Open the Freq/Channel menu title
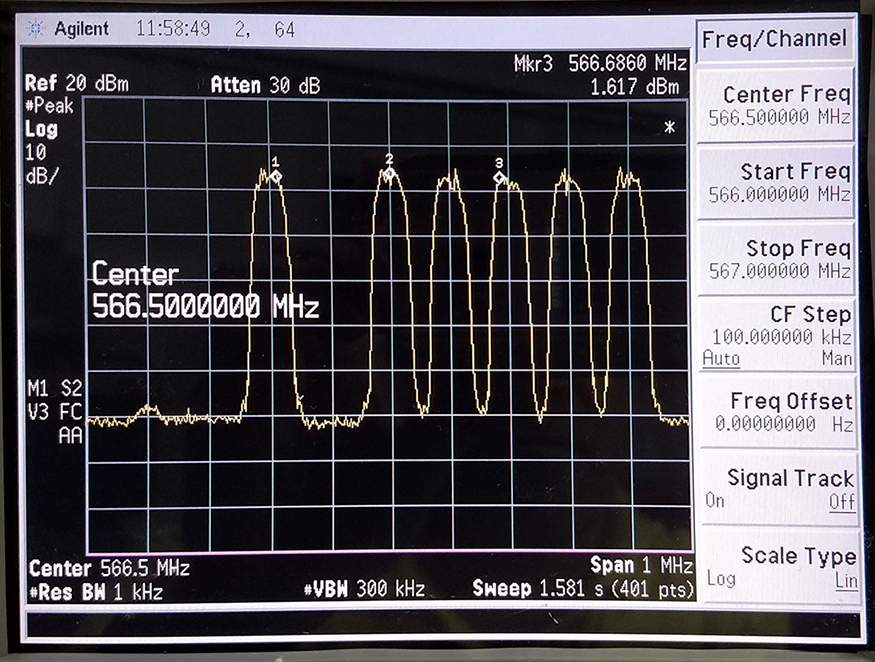 [x=775, y=39]
